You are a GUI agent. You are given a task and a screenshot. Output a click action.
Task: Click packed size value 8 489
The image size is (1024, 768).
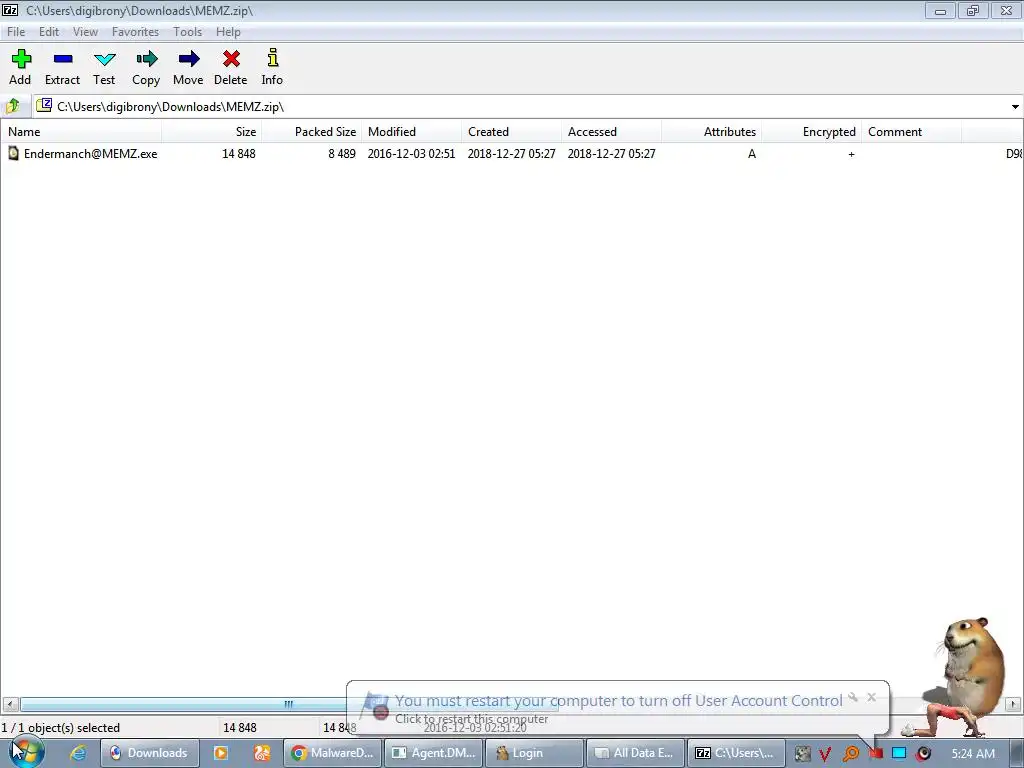tap(342, 153)
